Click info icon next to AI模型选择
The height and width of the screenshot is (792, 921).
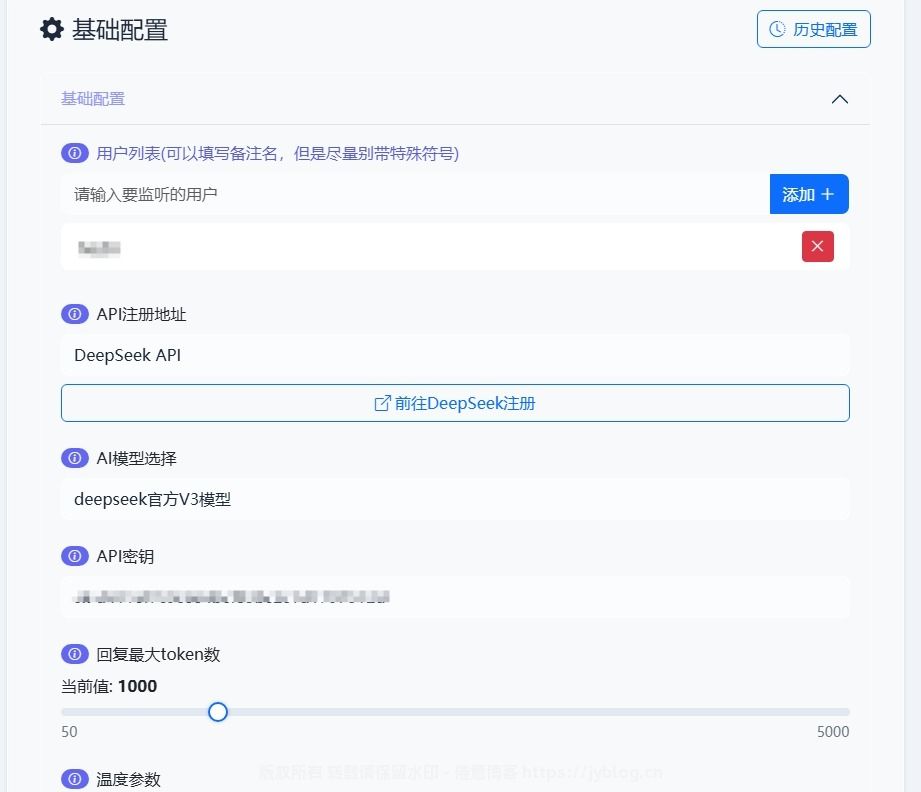pyautogui.click(x=75, y=458)
